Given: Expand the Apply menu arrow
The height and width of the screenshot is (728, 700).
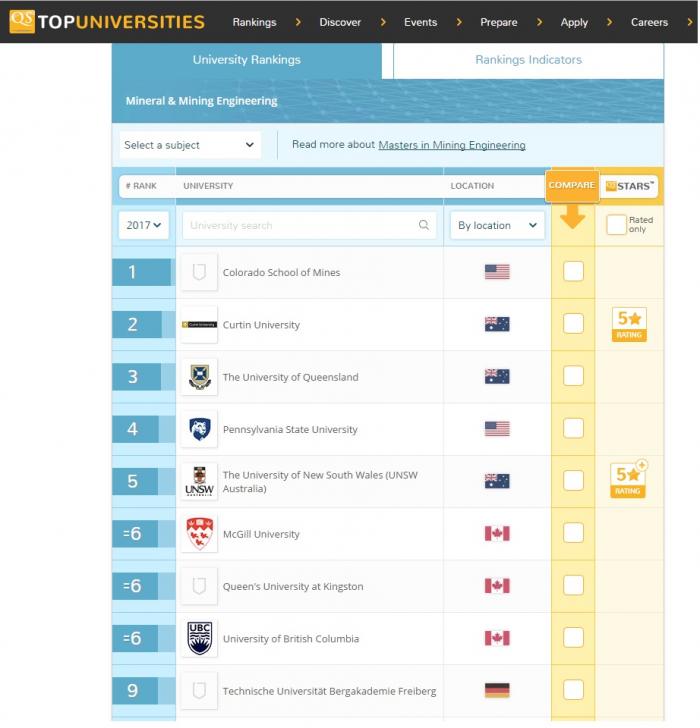Looking at the screenshot, I should click(609, 22).
